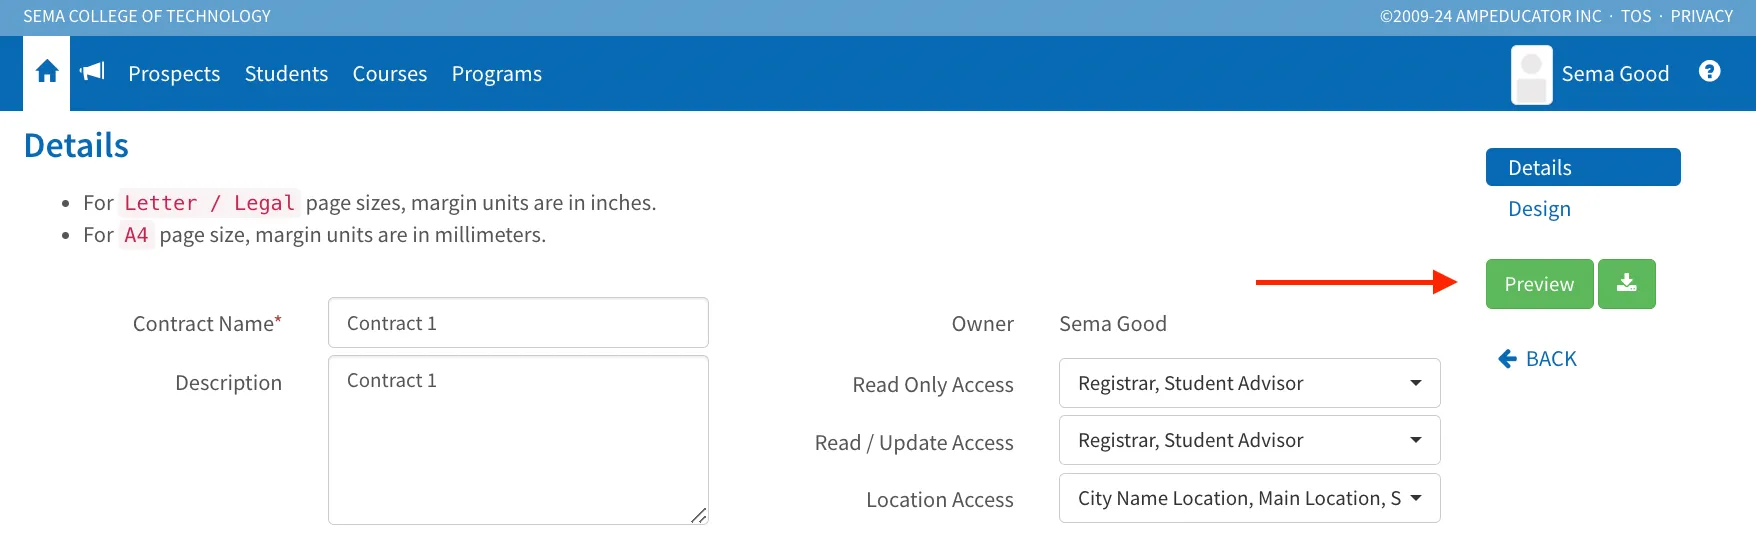Viewport: 1756px width, 552px height.
Task: Click the green Preview button
Action: 1539,284
